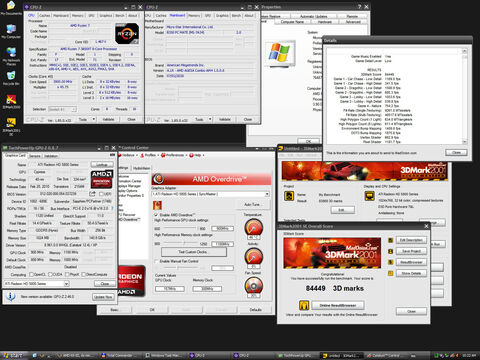Click the BIOS export icon in GPU-Z
The image size is (480, 360).
pos(92,194)
